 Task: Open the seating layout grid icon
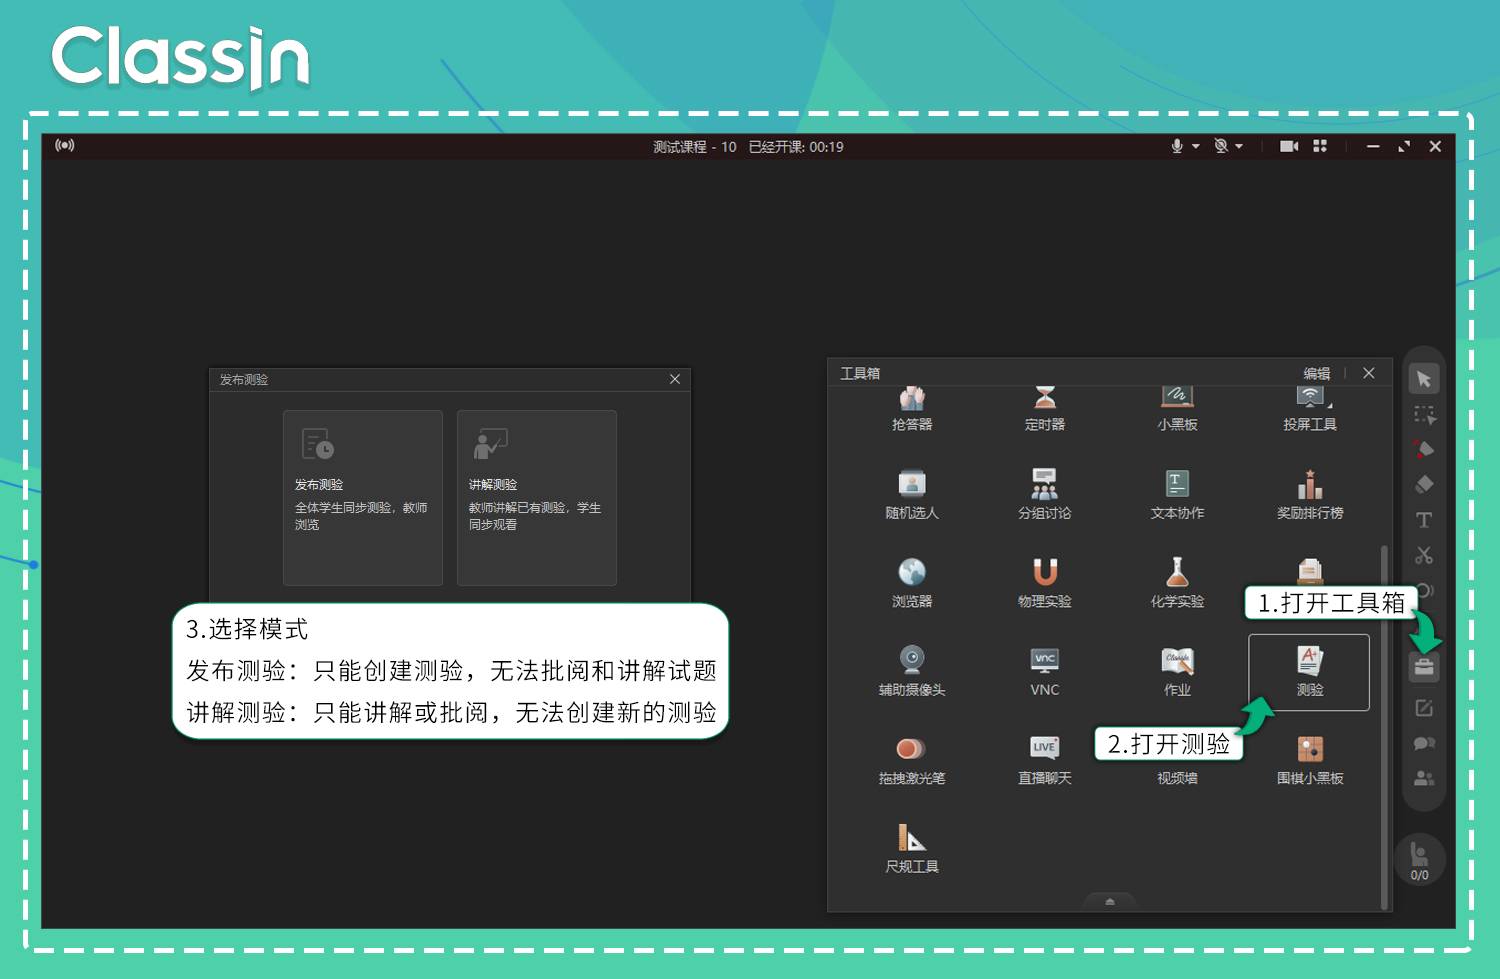(x=1320, y=146)
